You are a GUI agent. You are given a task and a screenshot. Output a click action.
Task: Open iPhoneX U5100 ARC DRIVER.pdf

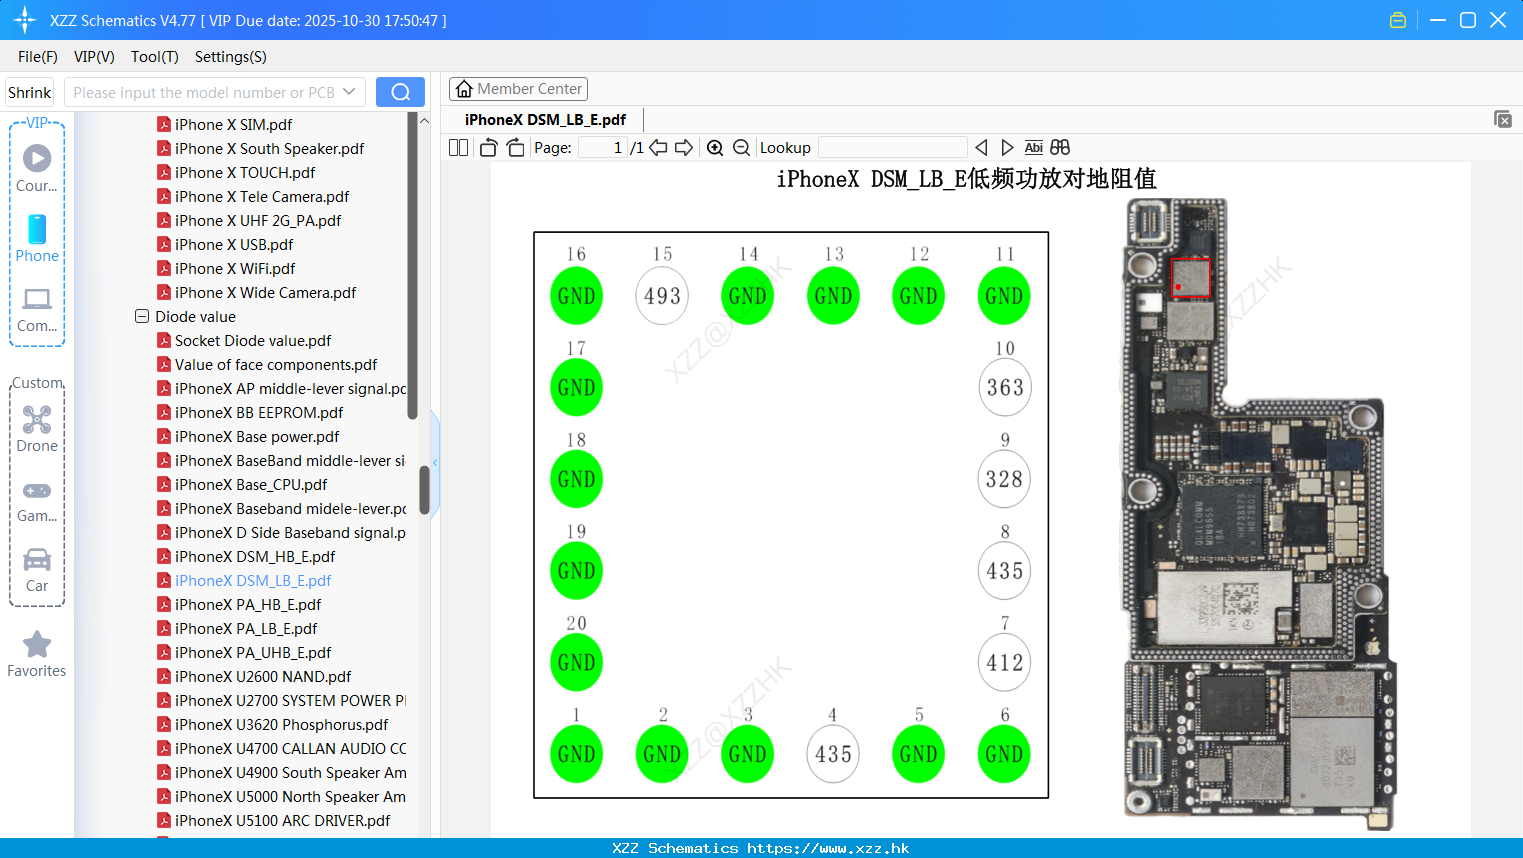[x=282, y=820]
